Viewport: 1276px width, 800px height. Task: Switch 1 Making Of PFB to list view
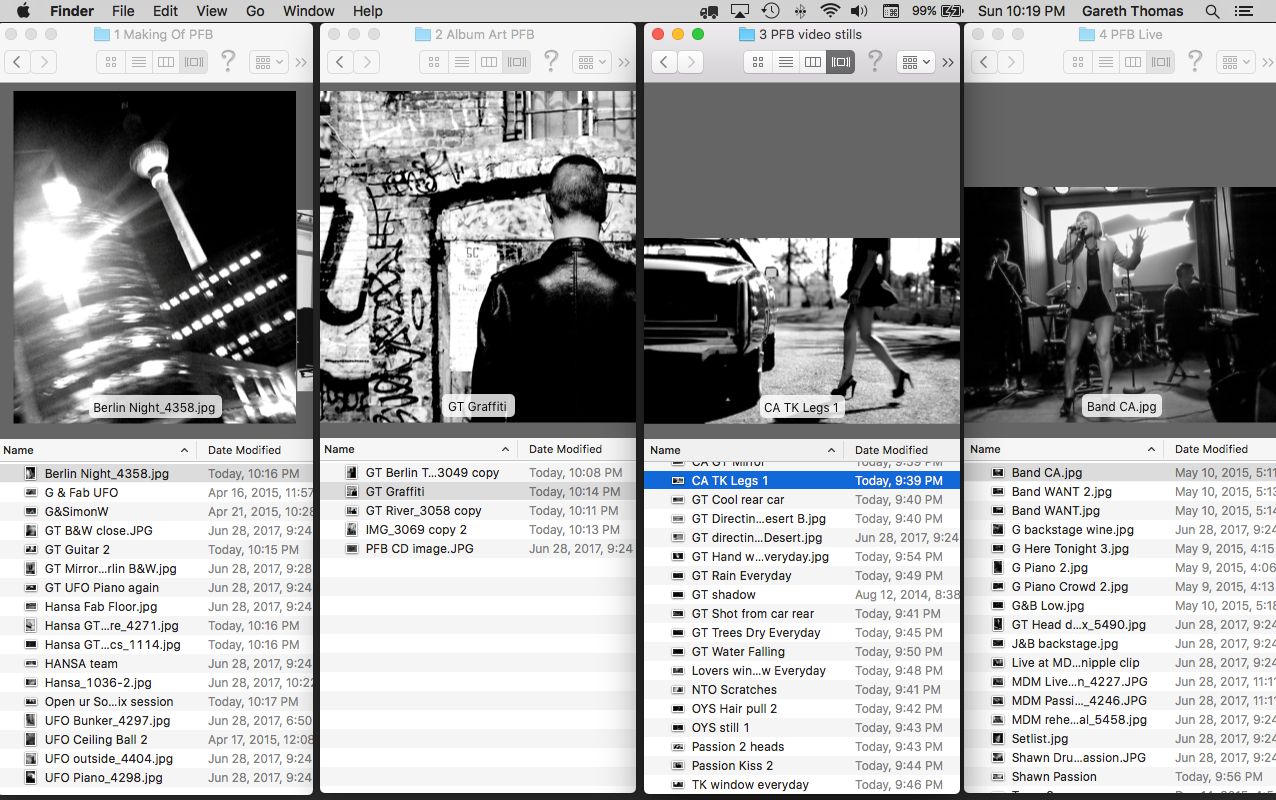coord(139,62)
